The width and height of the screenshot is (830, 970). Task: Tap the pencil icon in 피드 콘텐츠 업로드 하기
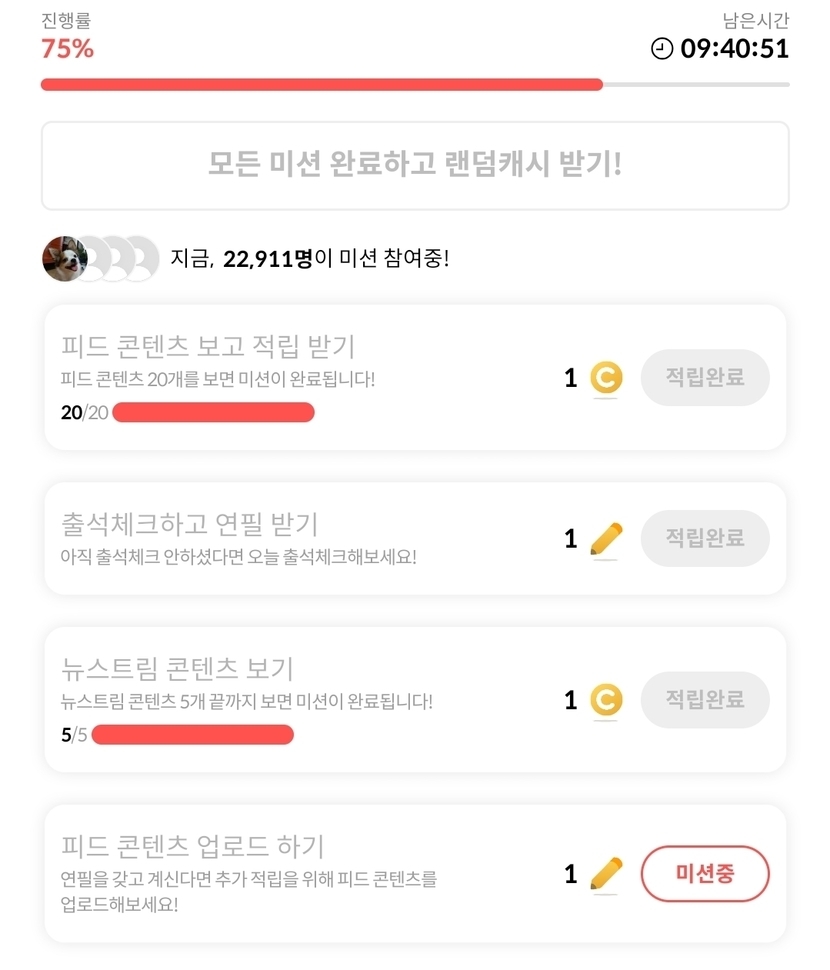605,874
